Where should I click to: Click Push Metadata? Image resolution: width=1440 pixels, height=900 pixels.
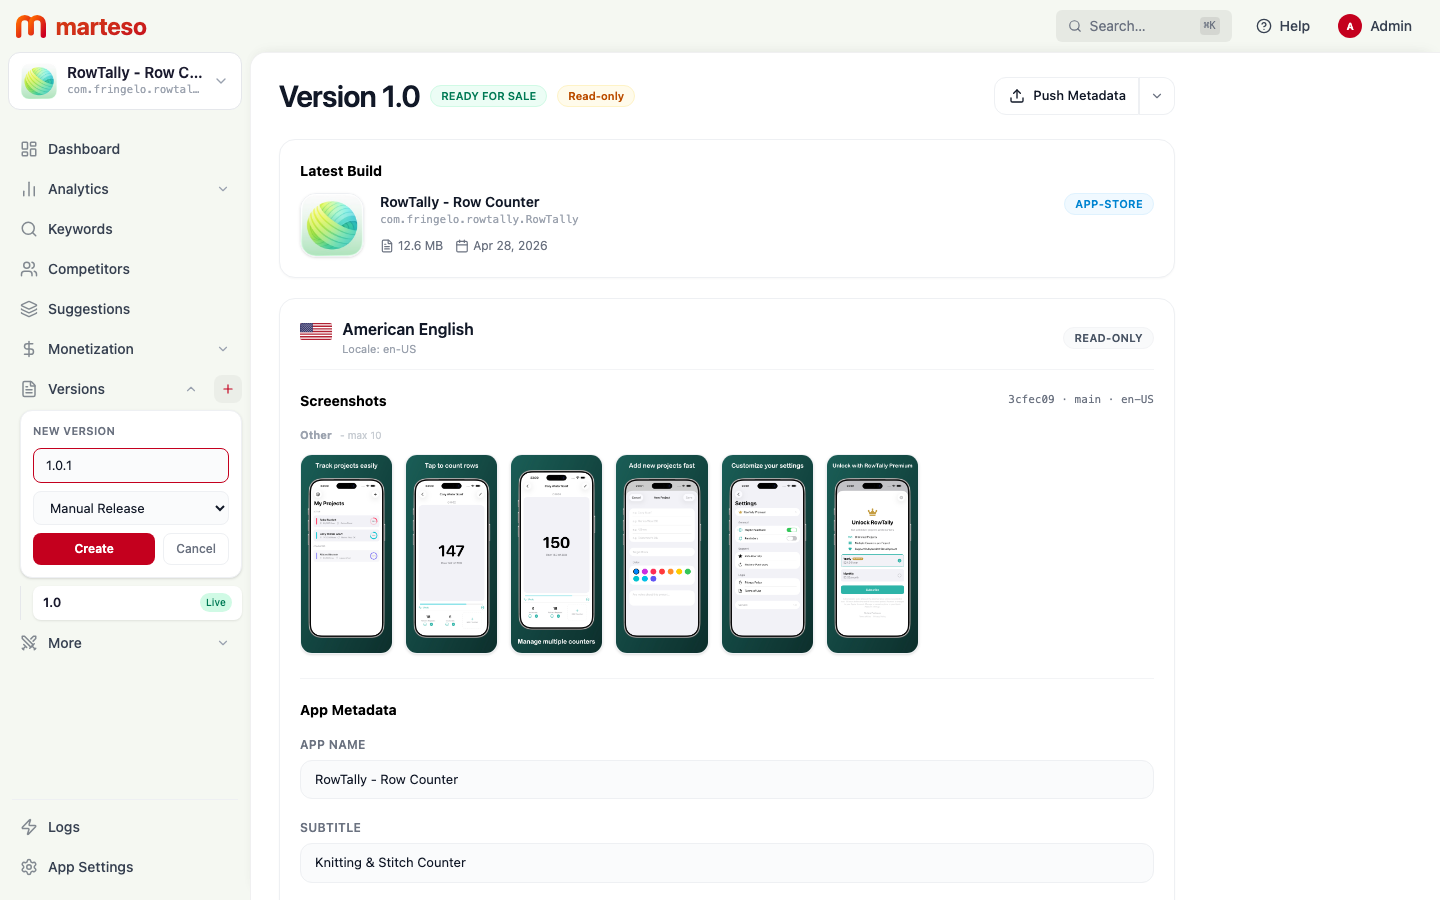[1067, 96]
